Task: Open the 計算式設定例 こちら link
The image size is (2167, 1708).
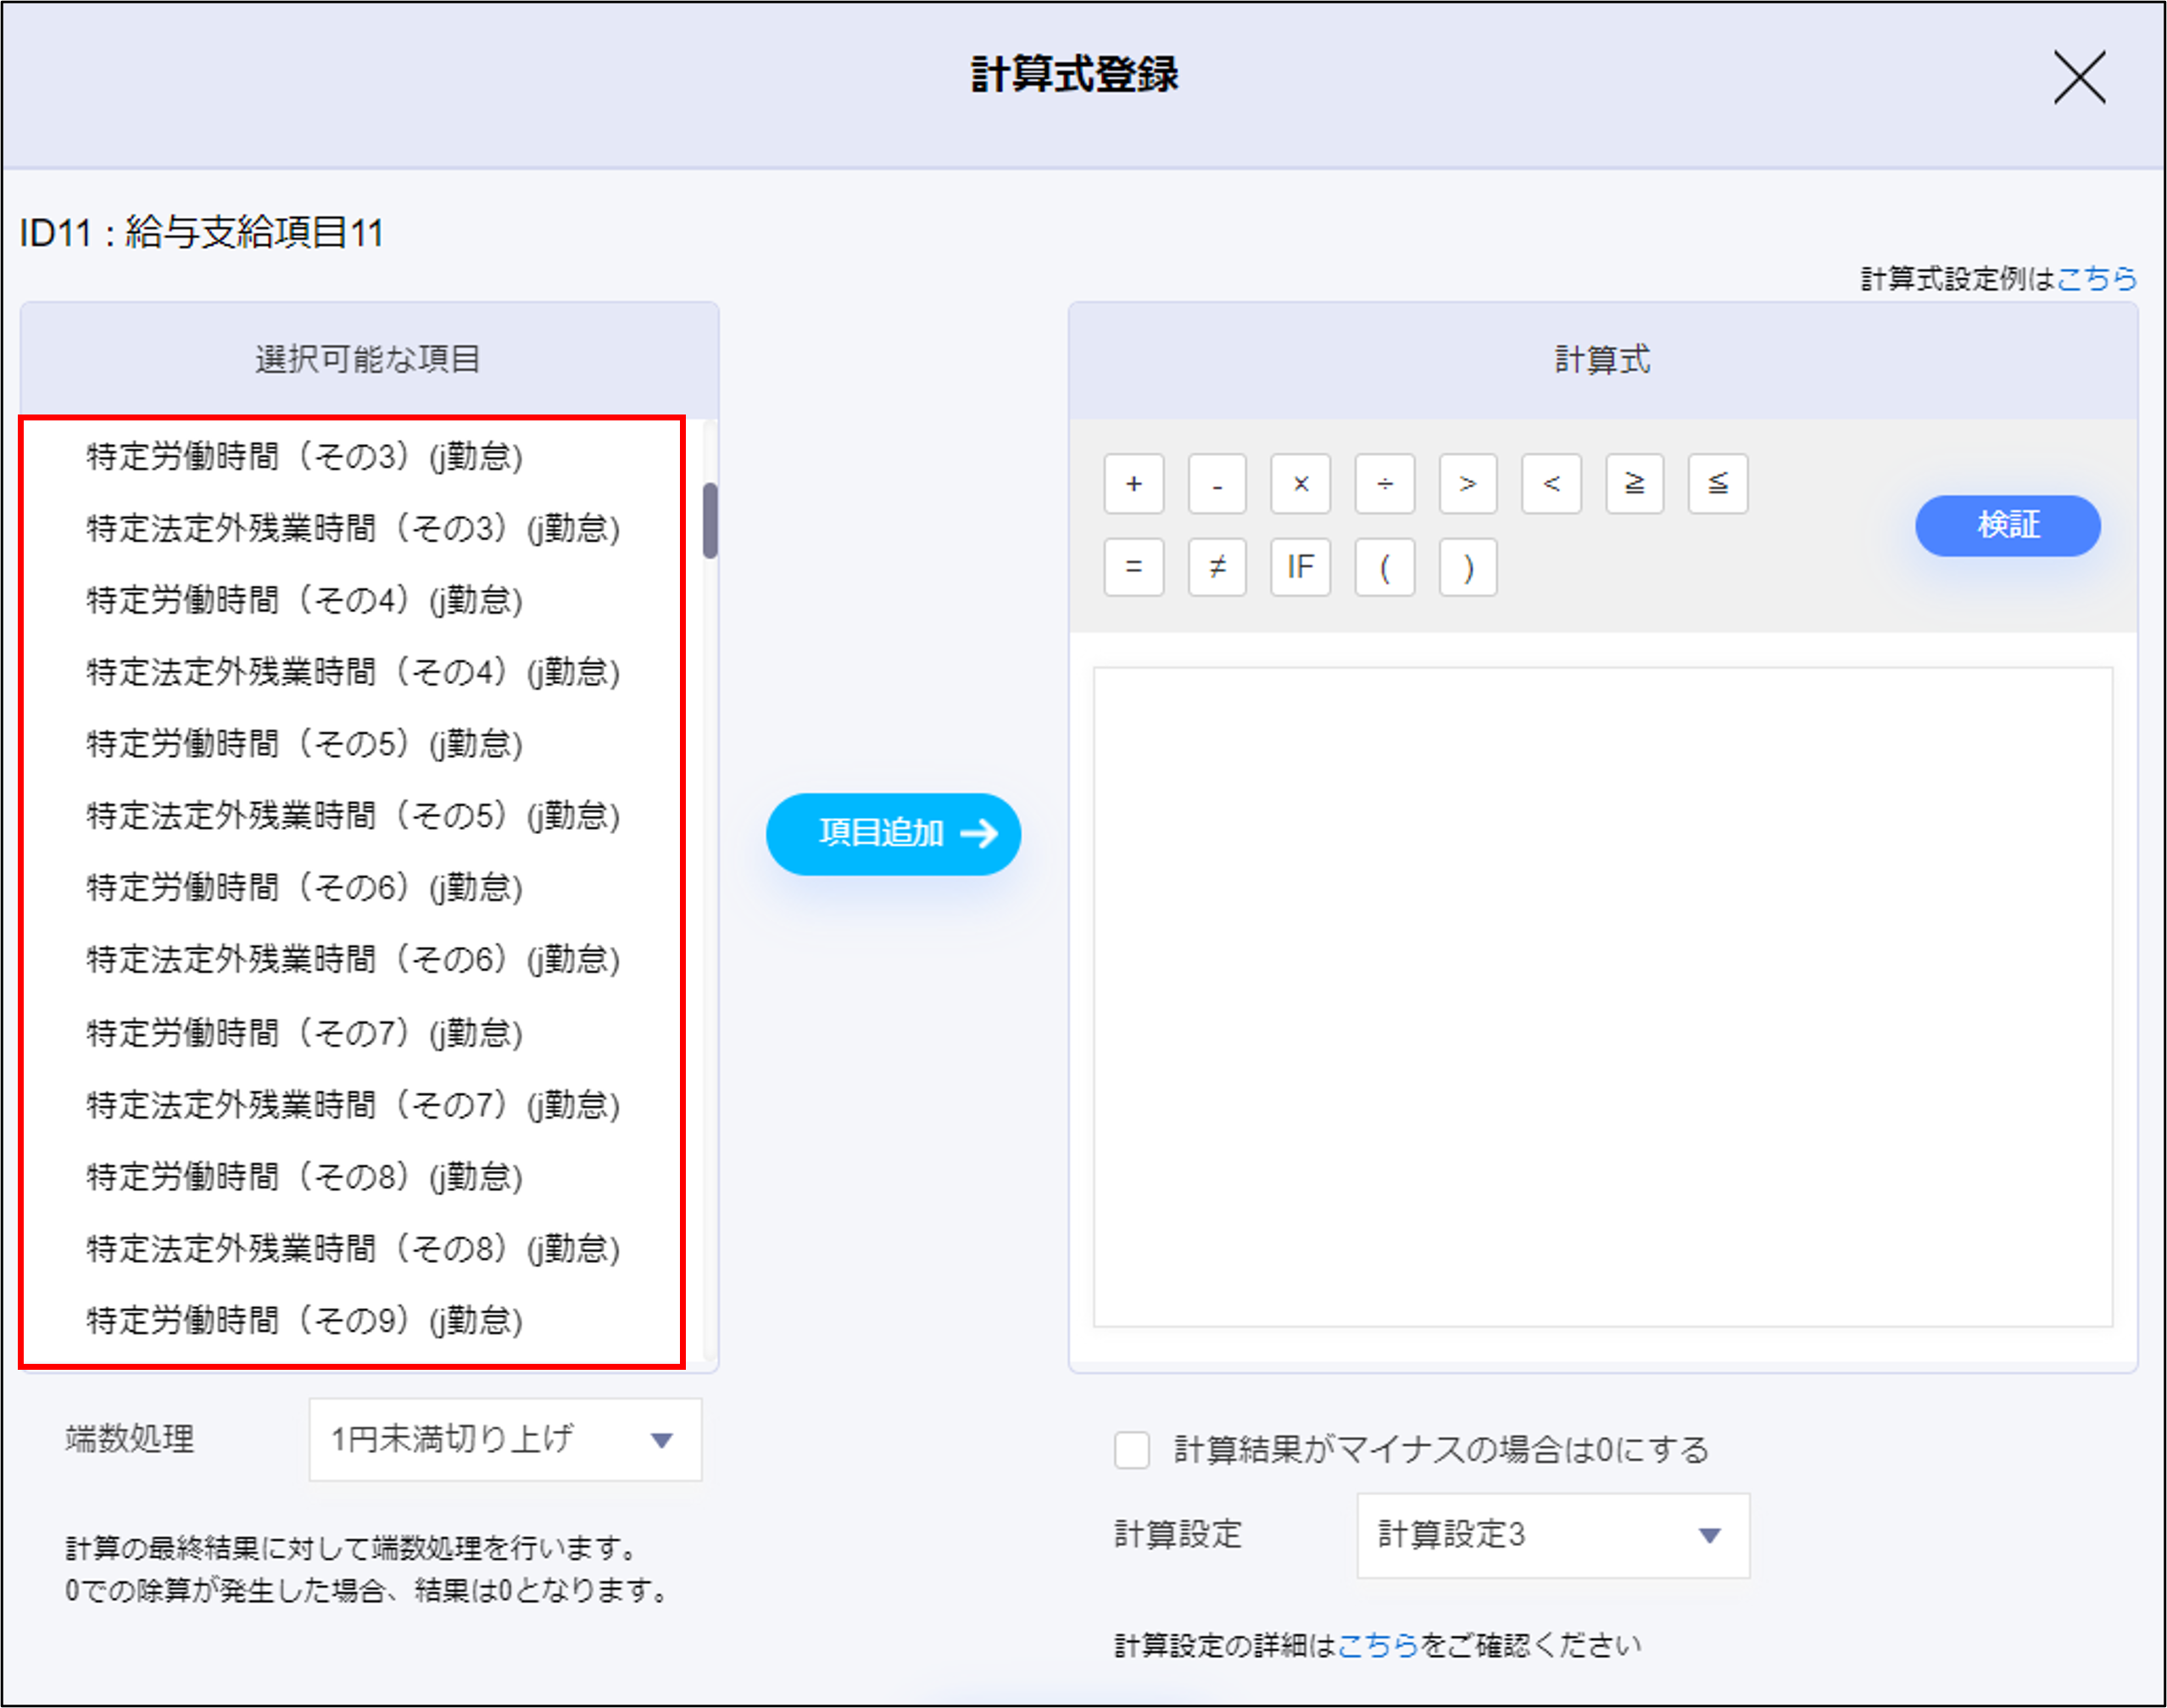Action: pos(2096,278)
